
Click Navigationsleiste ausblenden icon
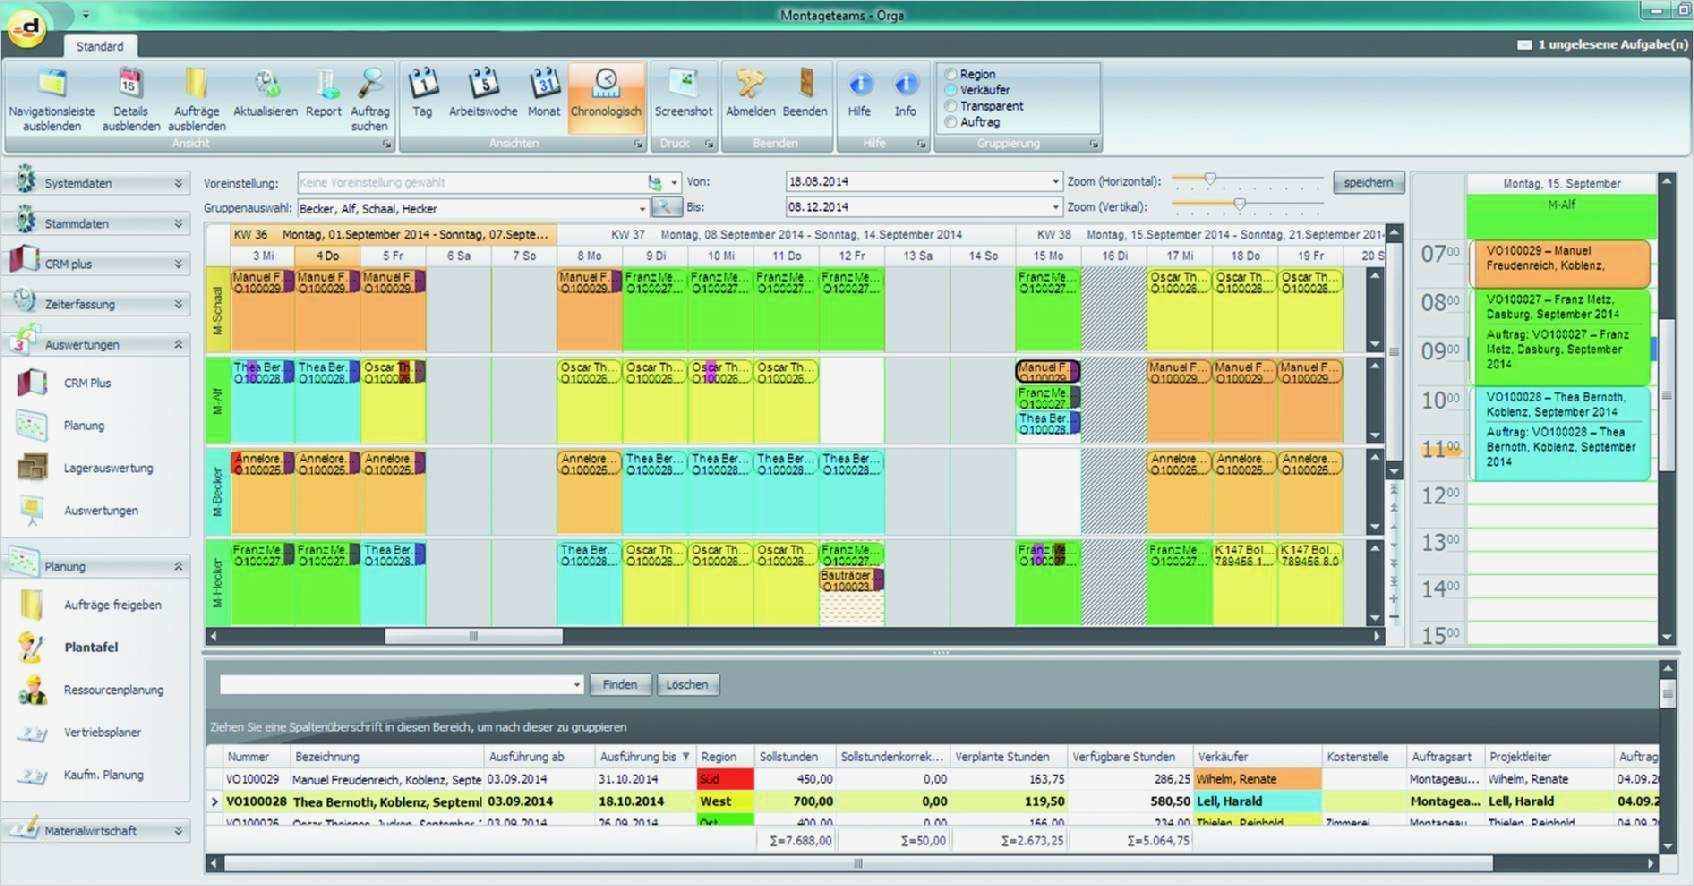pos(52,83)
